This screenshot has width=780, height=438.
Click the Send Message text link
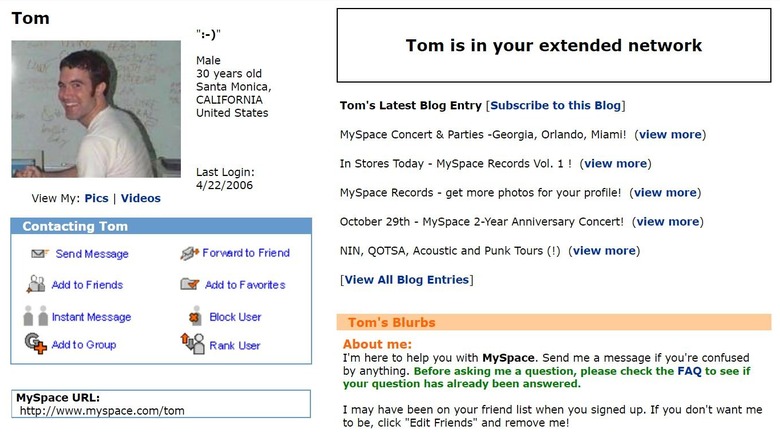92,254
